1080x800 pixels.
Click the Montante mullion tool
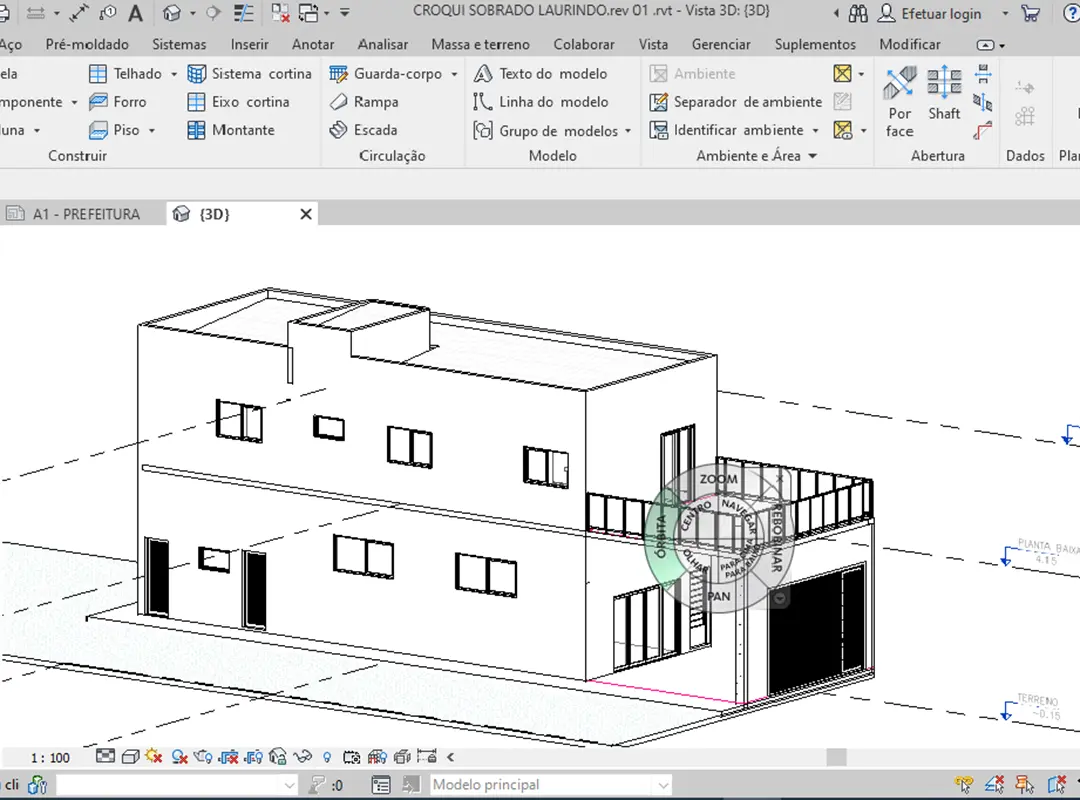pos(231,130)
